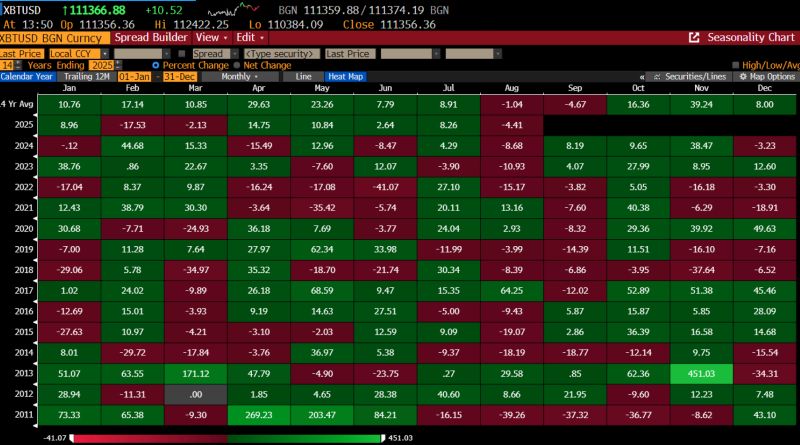Click the left Last Price field
This screenshot has height=445, width=800.
pos(21,54)
